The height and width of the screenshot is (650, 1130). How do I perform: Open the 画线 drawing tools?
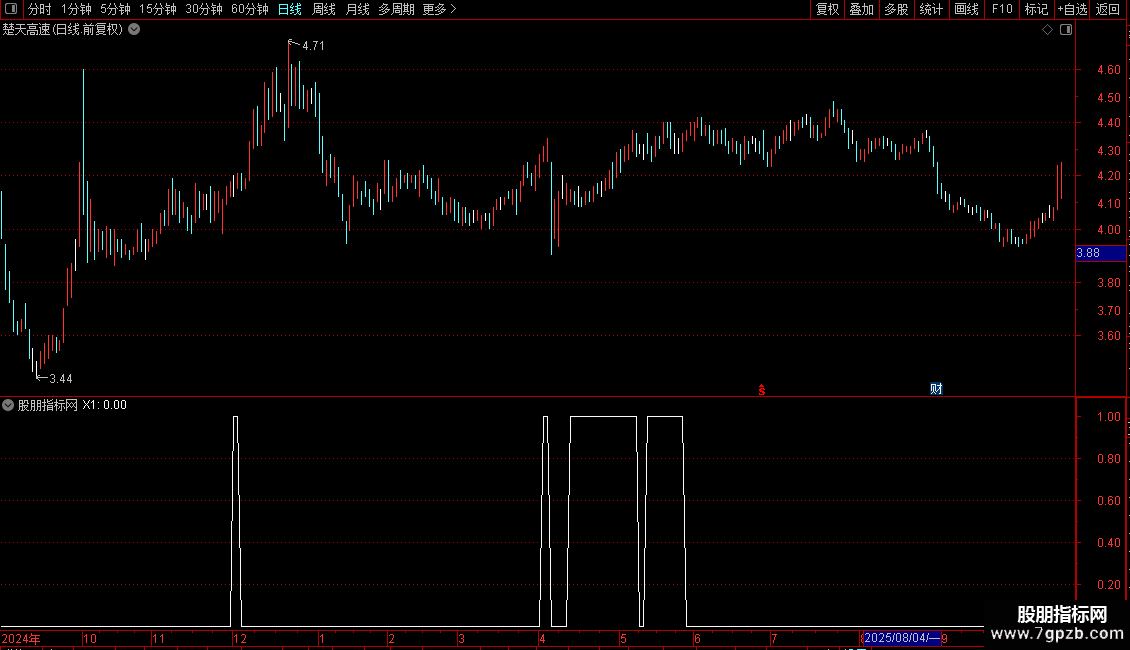click(x=966, y=9)
